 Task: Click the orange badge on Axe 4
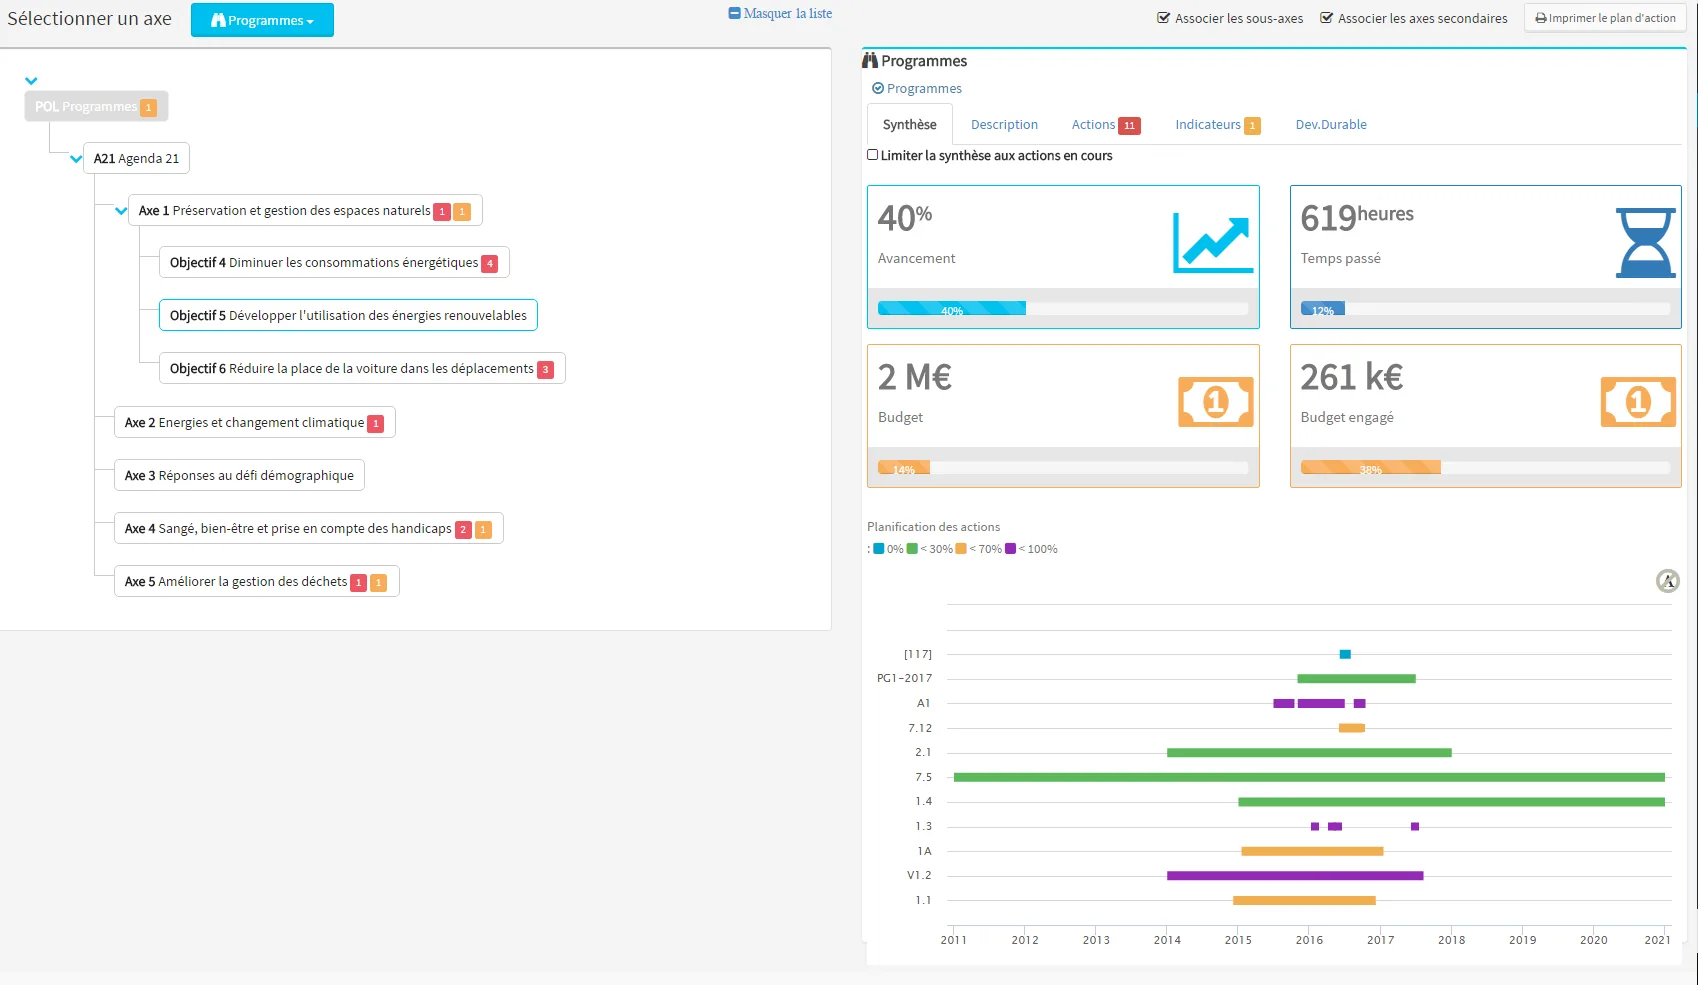pyautogui.click(x=484, y=530)
